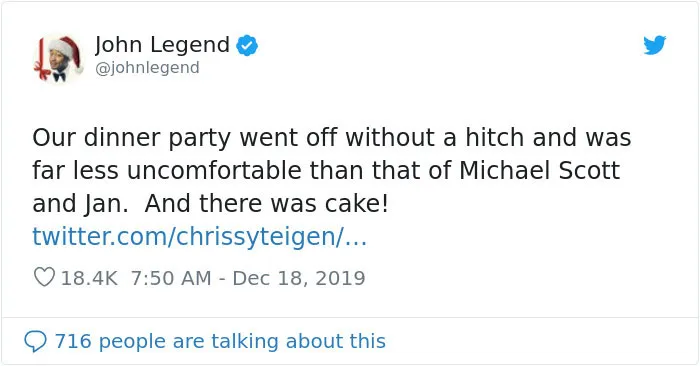The height and width of the screenshot is (366, 700).
Task: Open the twitter.com/chrissyteigen/... link
Action: 200,237
